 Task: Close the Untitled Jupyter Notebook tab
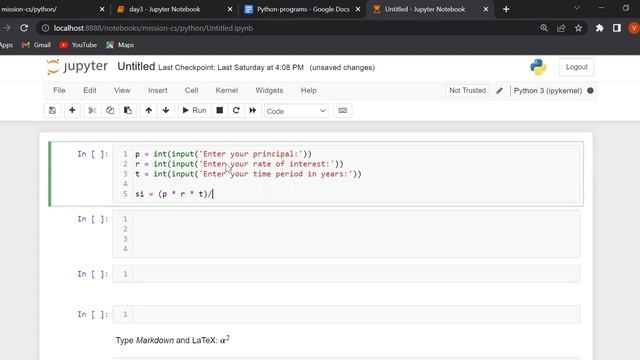click(486, 9)
